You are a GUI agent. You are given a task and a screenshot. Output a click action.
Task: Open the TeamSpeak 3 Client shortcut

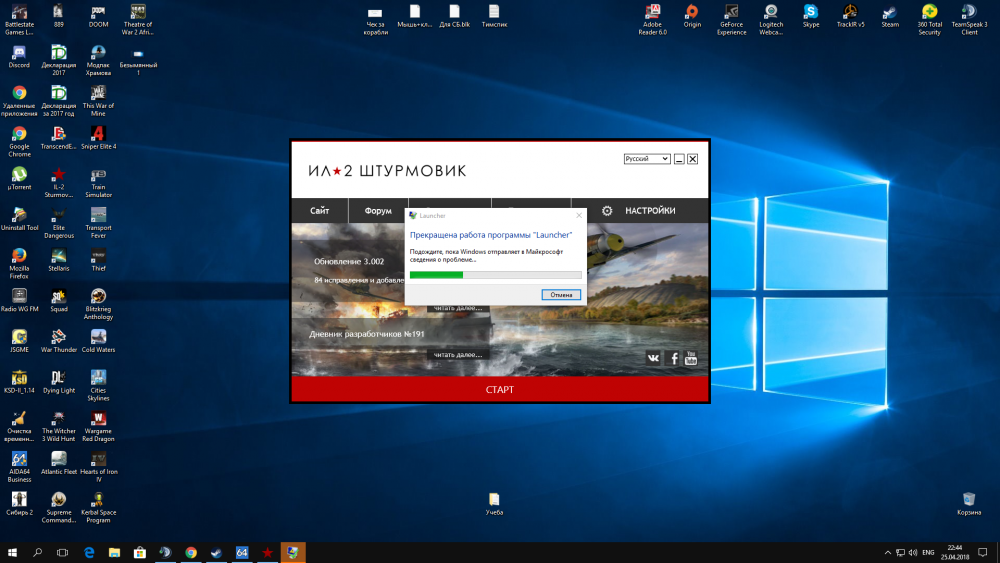tap(969, 14)
